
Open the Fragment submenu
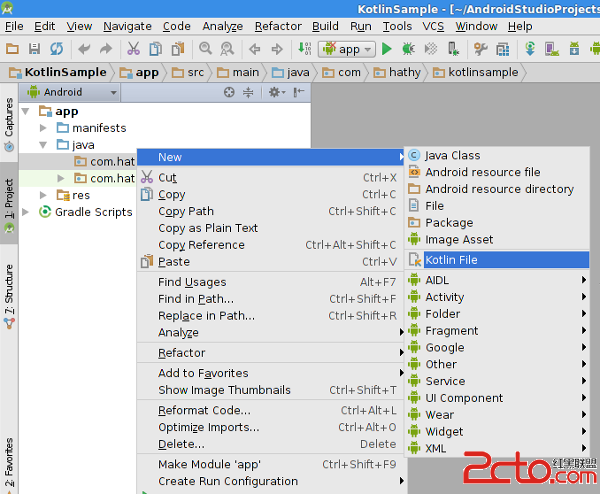pyautogui.click(x=497, y=331)
